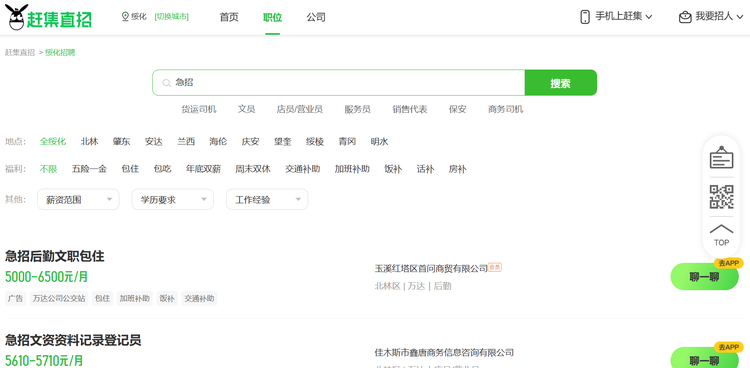Select the 职位 tab

click(273, 17)
